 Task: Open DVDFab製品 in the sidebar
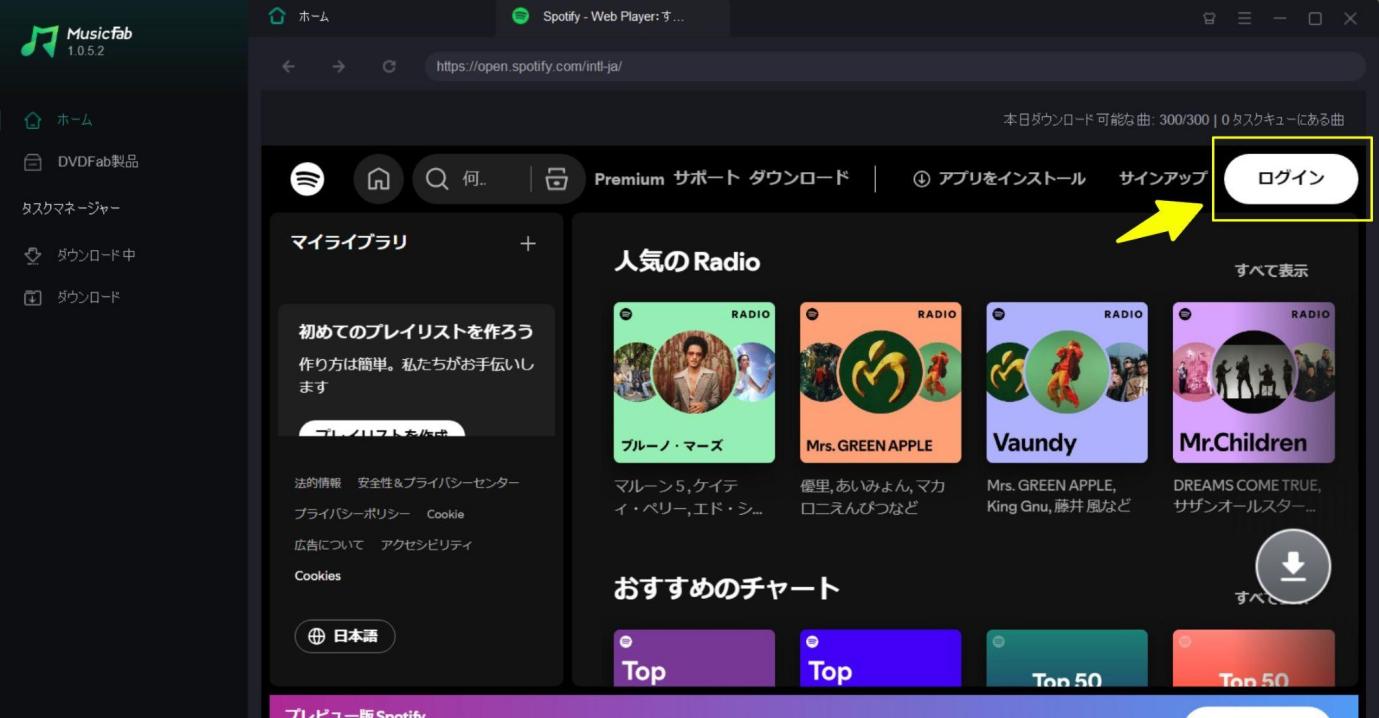pos(81,162)
